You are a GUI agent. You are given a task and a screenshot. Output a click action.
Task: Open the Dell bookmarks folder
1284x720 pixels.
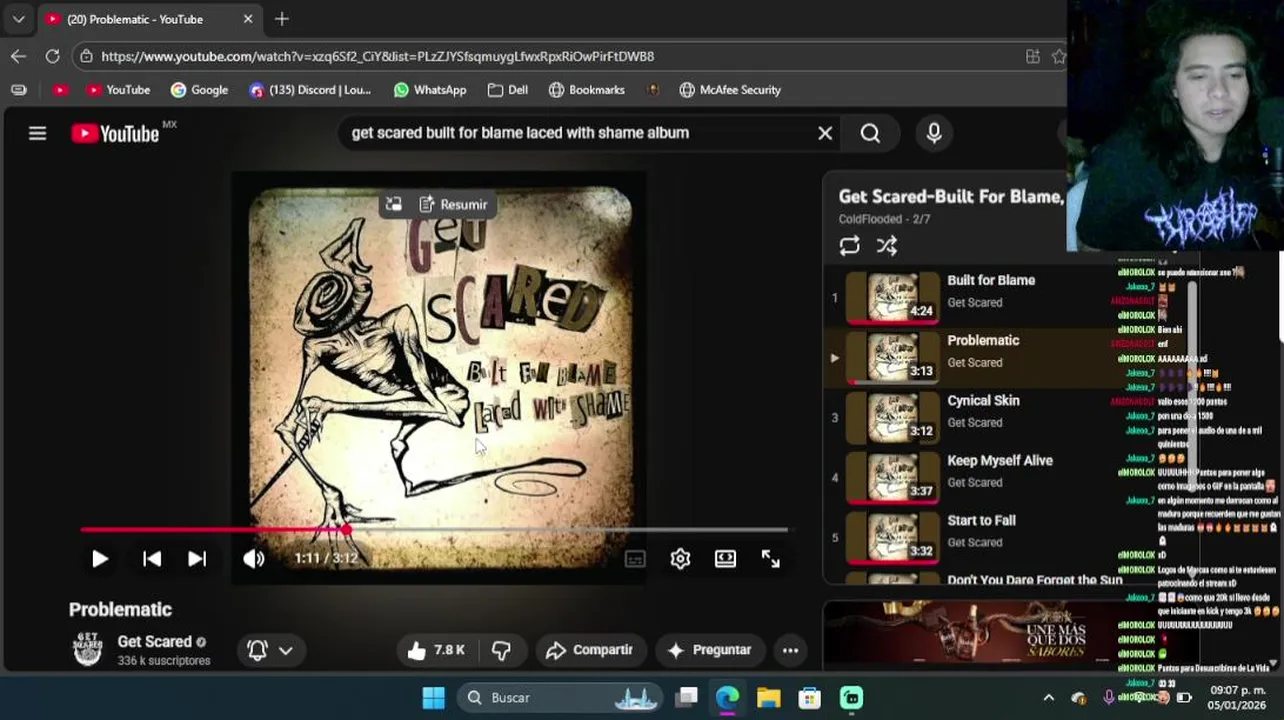[508, 90]
